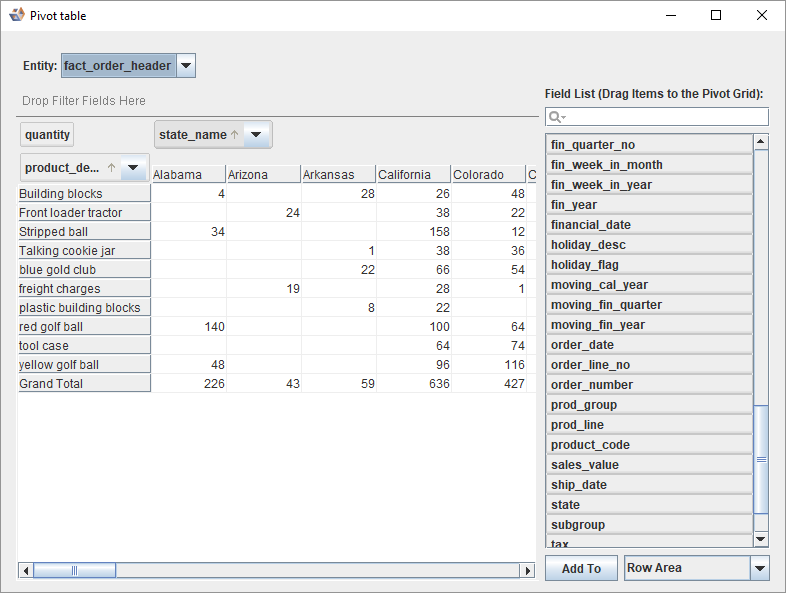Click the sort arrow on product_de... field
Viewport: 786px width, 593px height.
(111, 168)
